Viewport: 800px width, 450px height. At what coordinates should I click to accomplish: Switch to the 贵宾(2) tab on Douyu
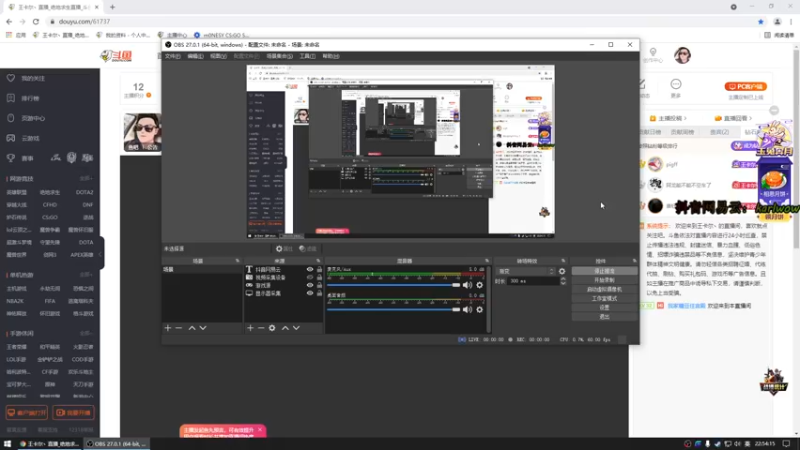point(719,132)
